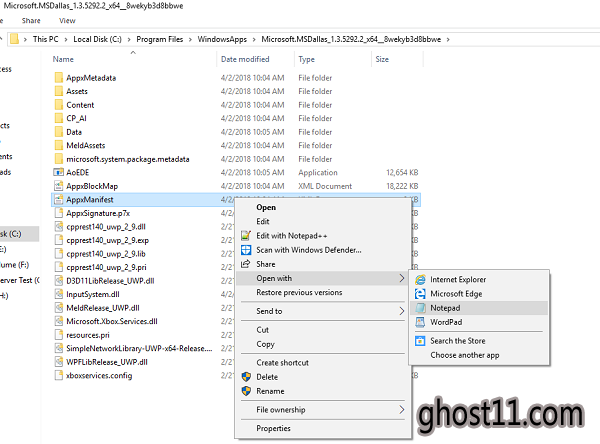Select Edit with Notepad++

(292, 236)
